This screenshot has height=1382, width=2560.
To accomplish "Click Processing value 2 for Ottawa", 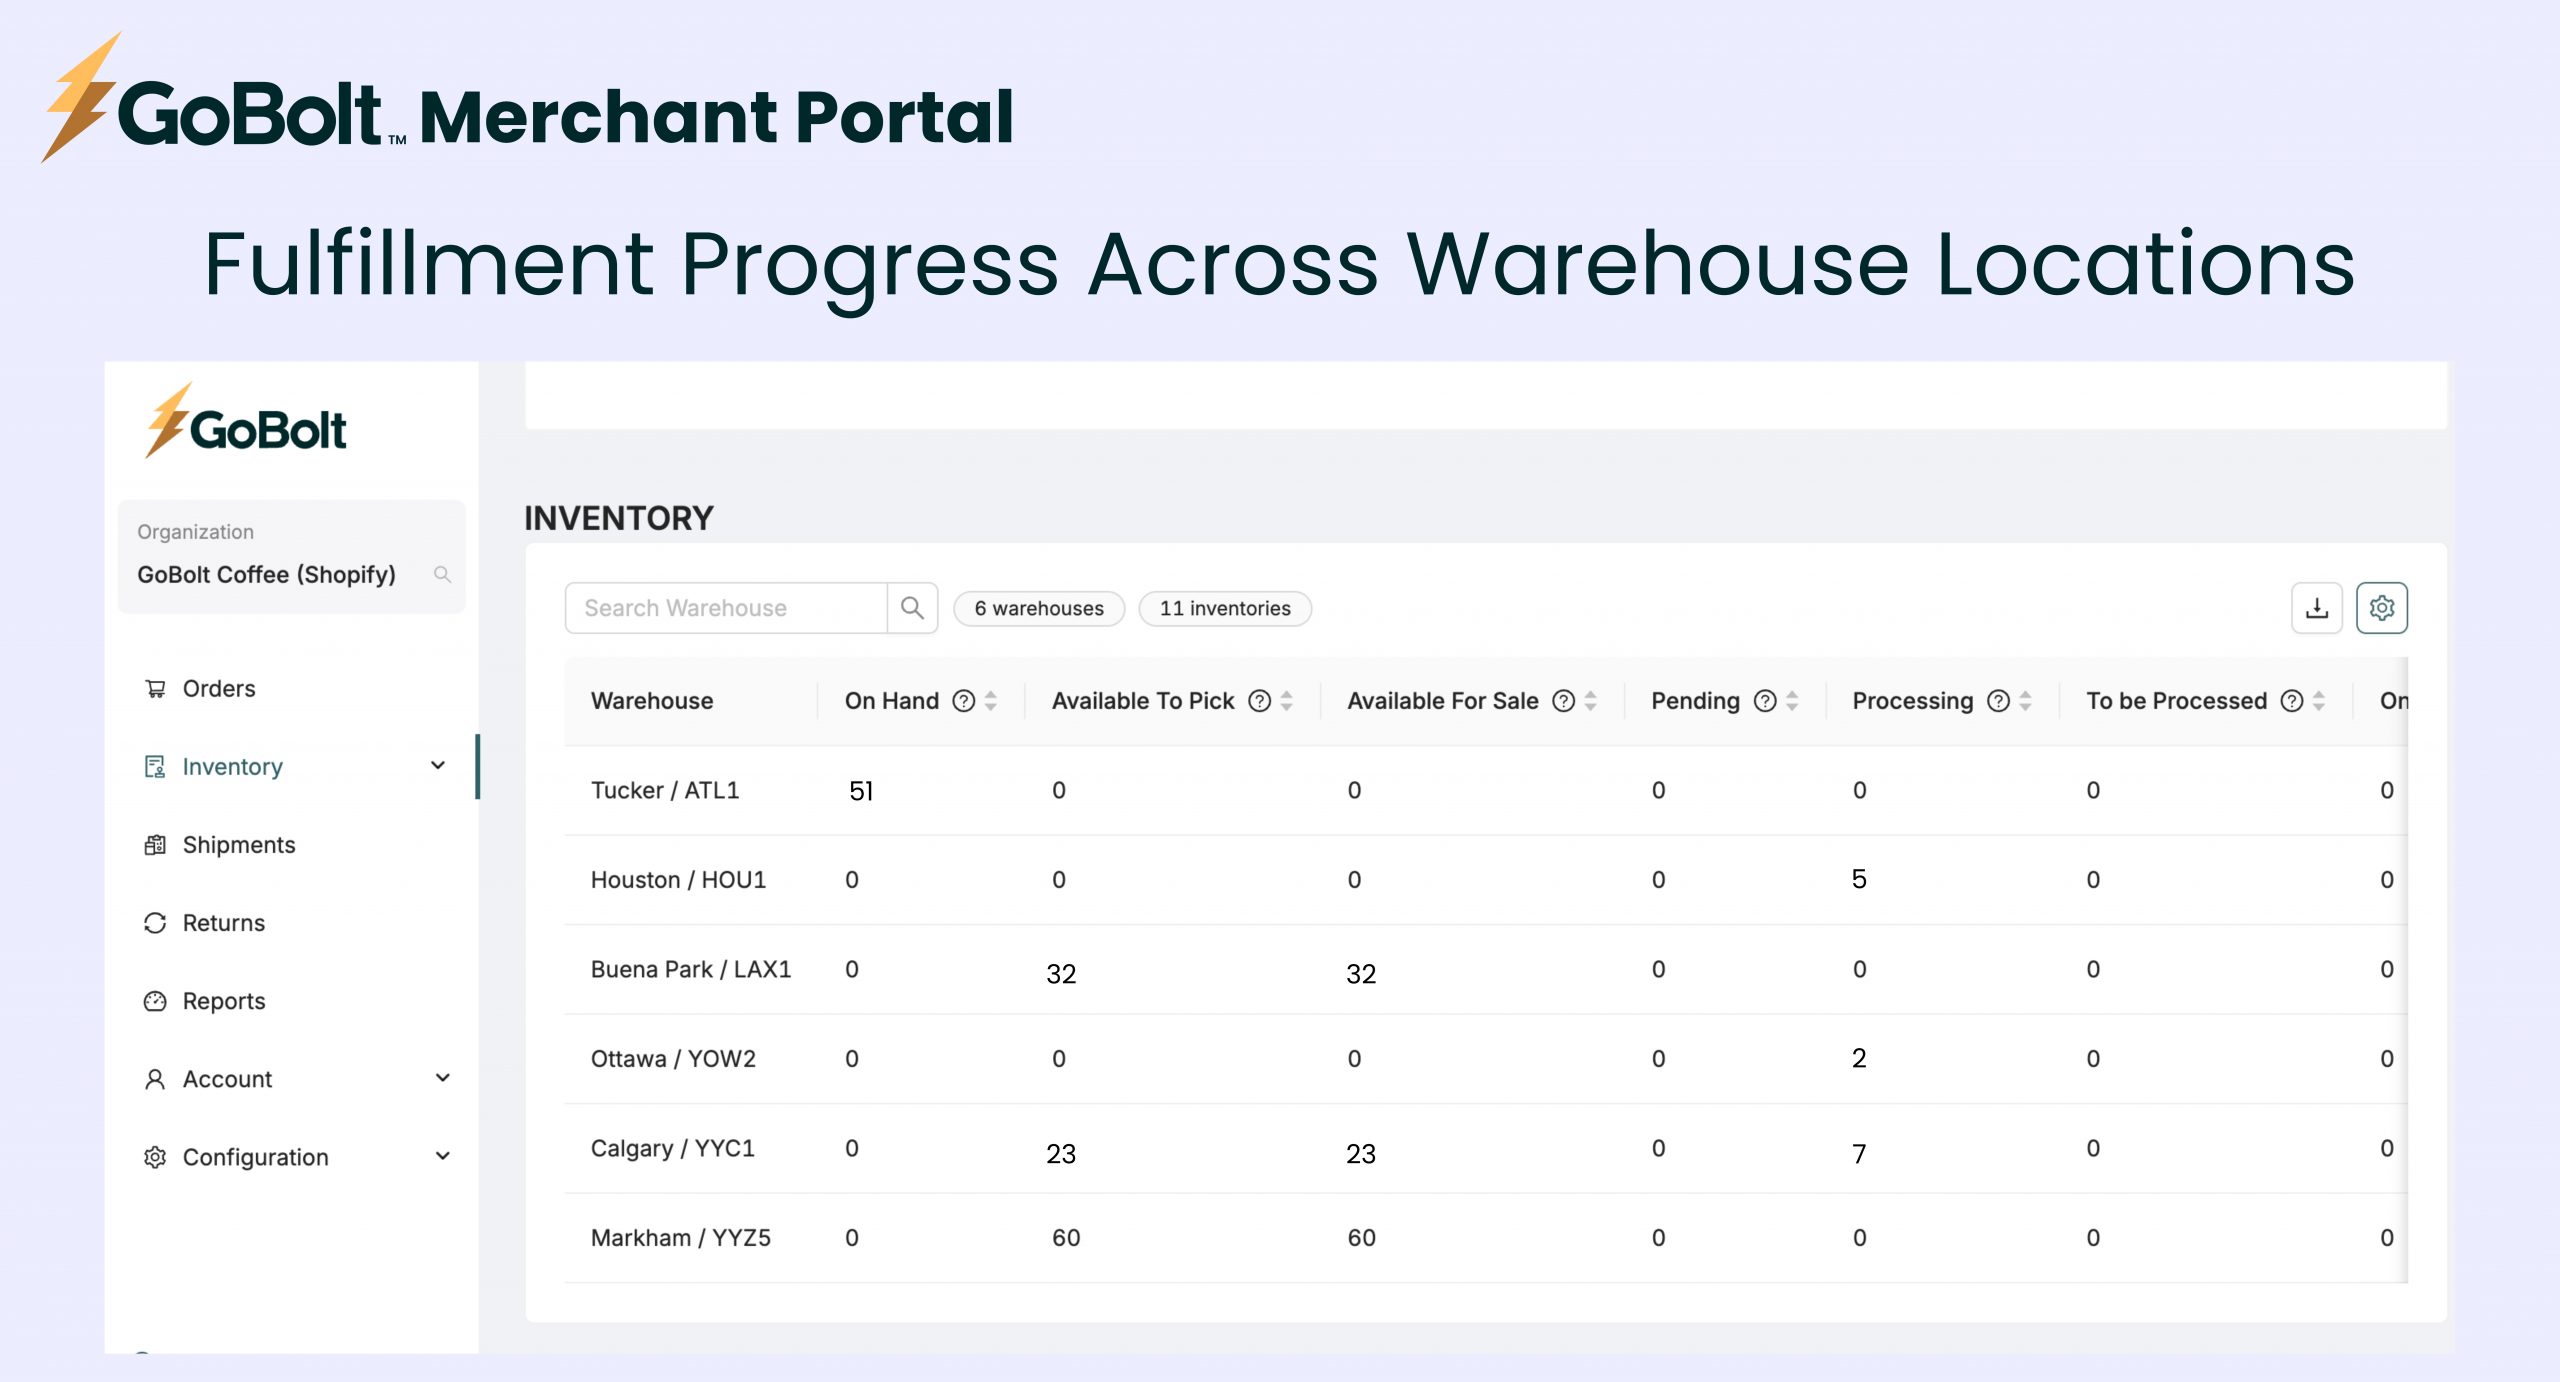I will pos(1859,1057).
